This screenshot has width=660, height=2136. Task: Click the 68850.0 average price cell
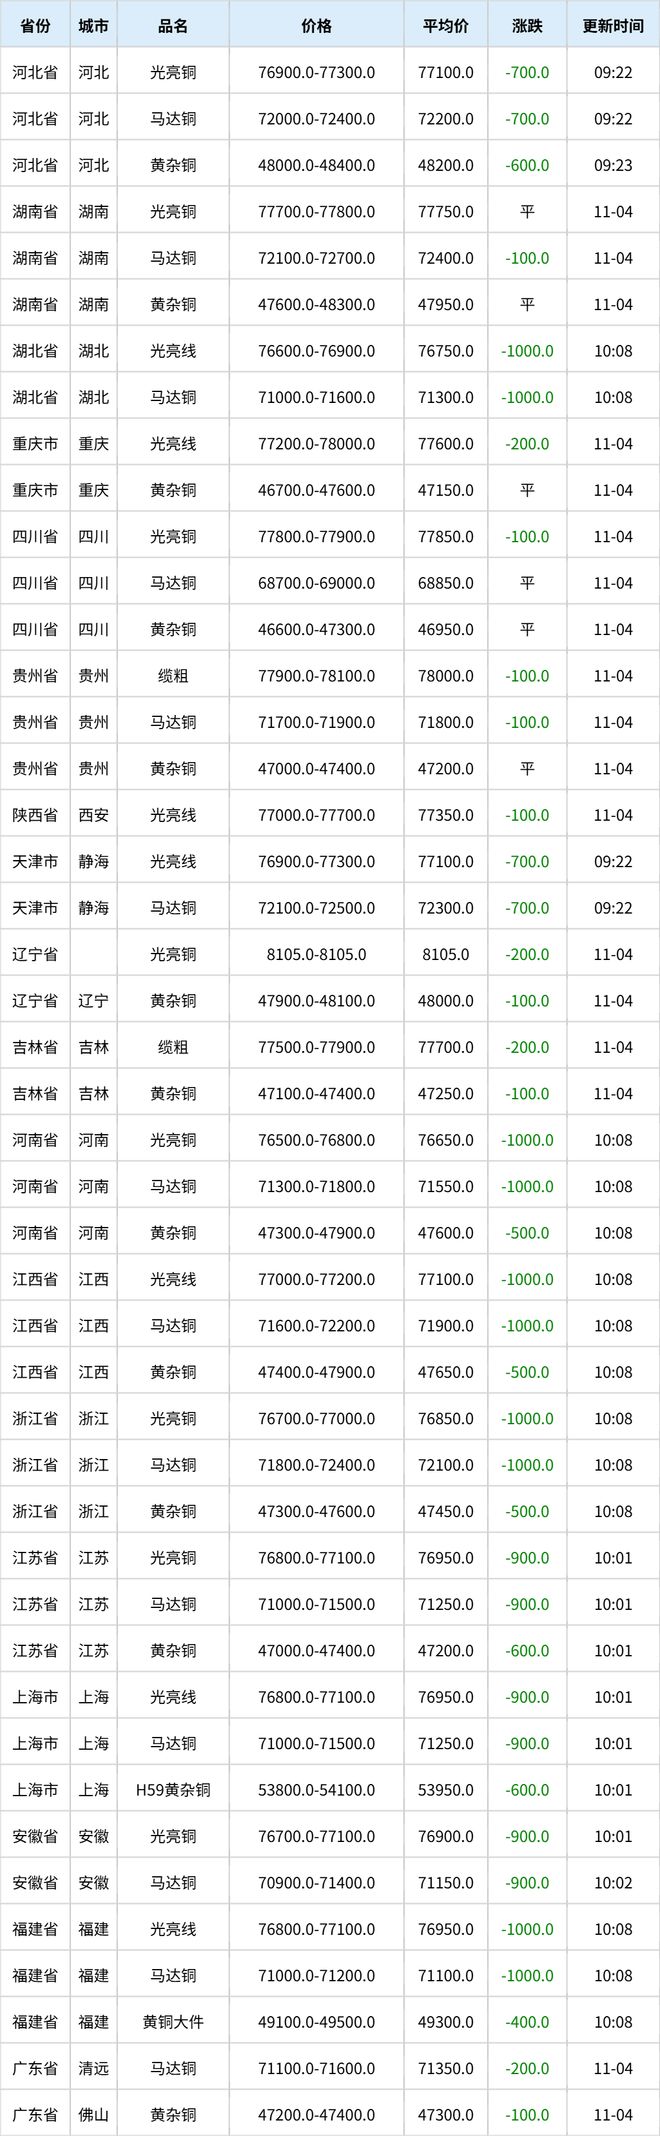446,583
